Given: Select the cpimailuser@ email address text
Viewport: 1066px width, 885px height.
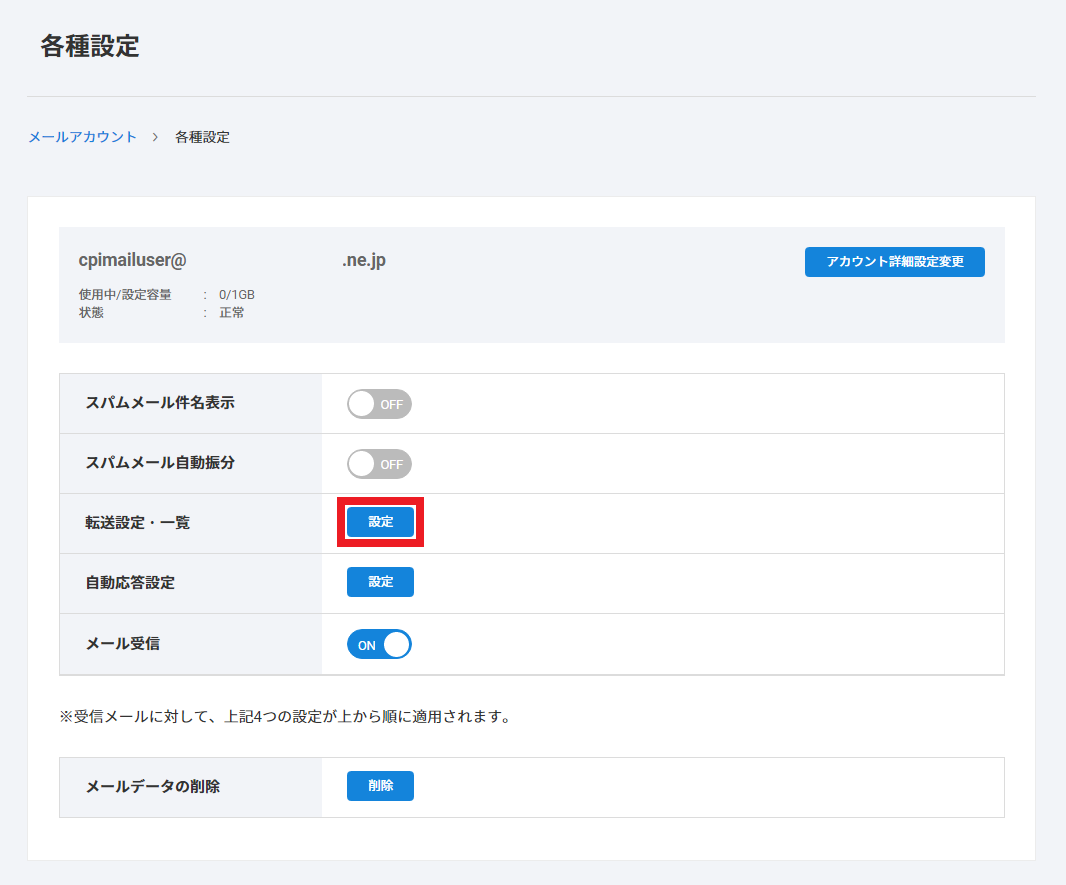Looking at the screenshot, I should click(x=133, y=260).
